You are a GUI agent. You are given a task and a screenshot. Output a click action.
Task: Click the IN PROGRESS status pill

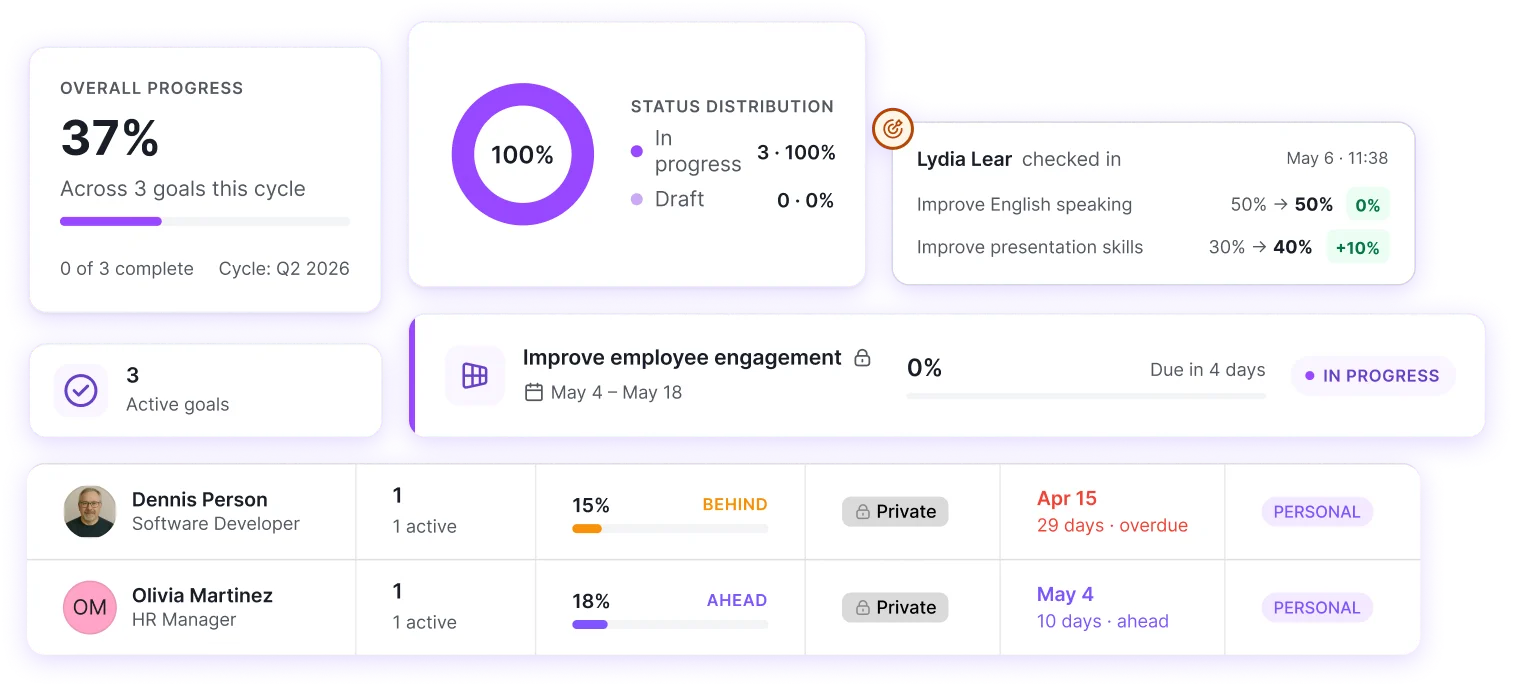pos(1373,376)
